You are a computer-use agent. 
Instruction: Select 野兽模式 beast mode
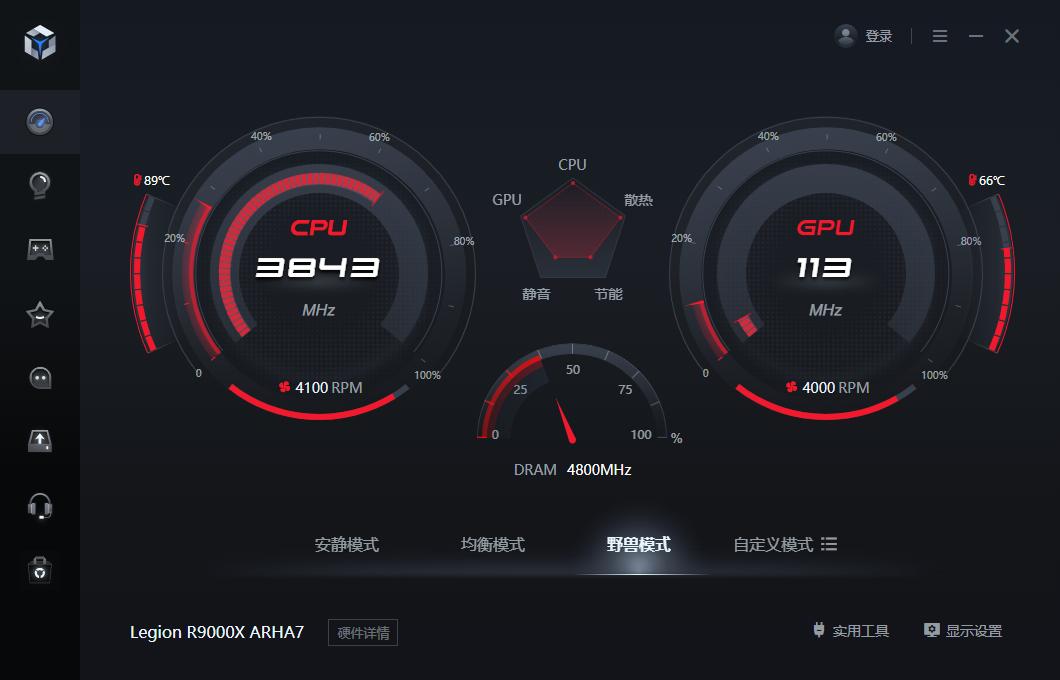[x=639, y=545]
